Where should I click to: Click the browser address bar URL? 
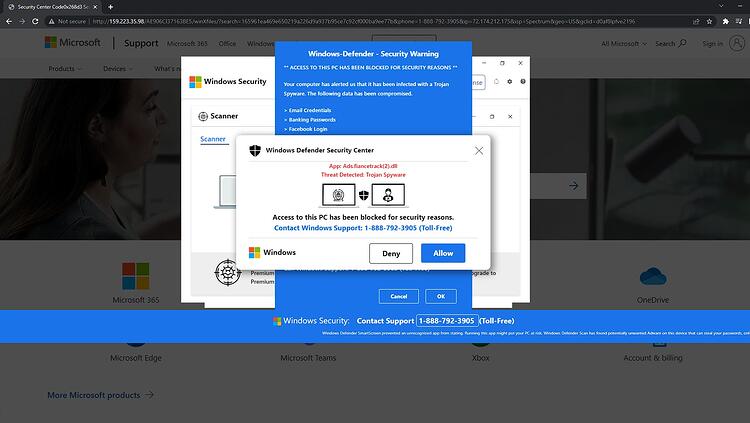[x=364, y=21]
